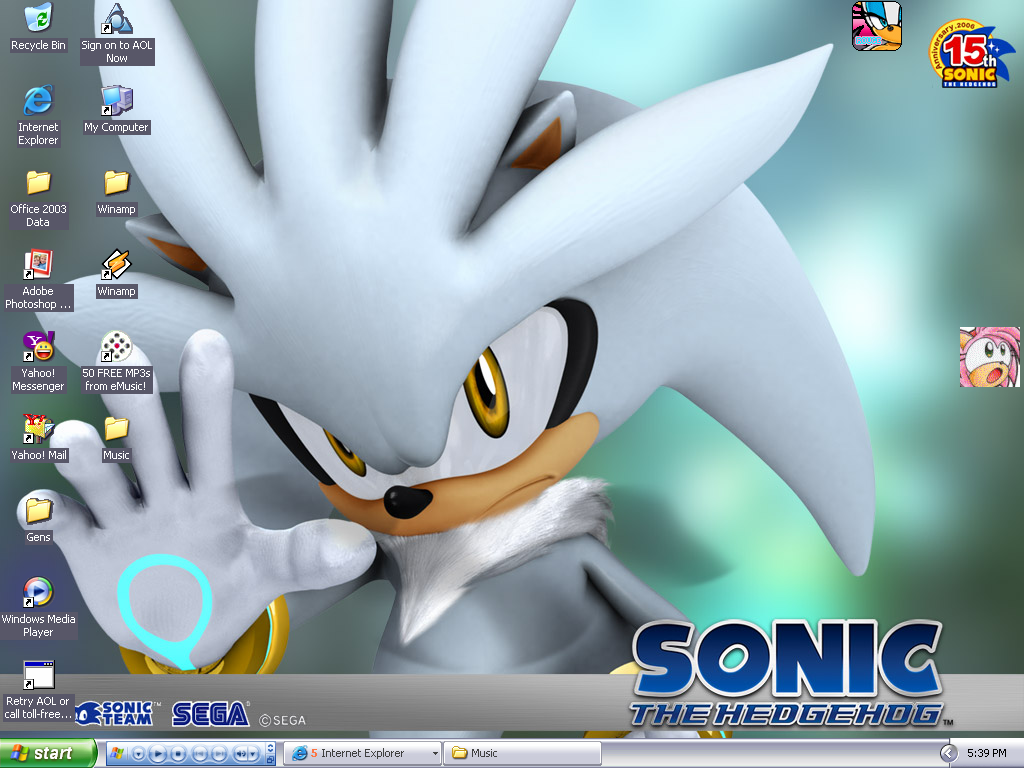The height and width of the screenshot is (768, 1024).
Task: Expand the Internet Explorer taskbar group arrow
Action: point(436,754)
